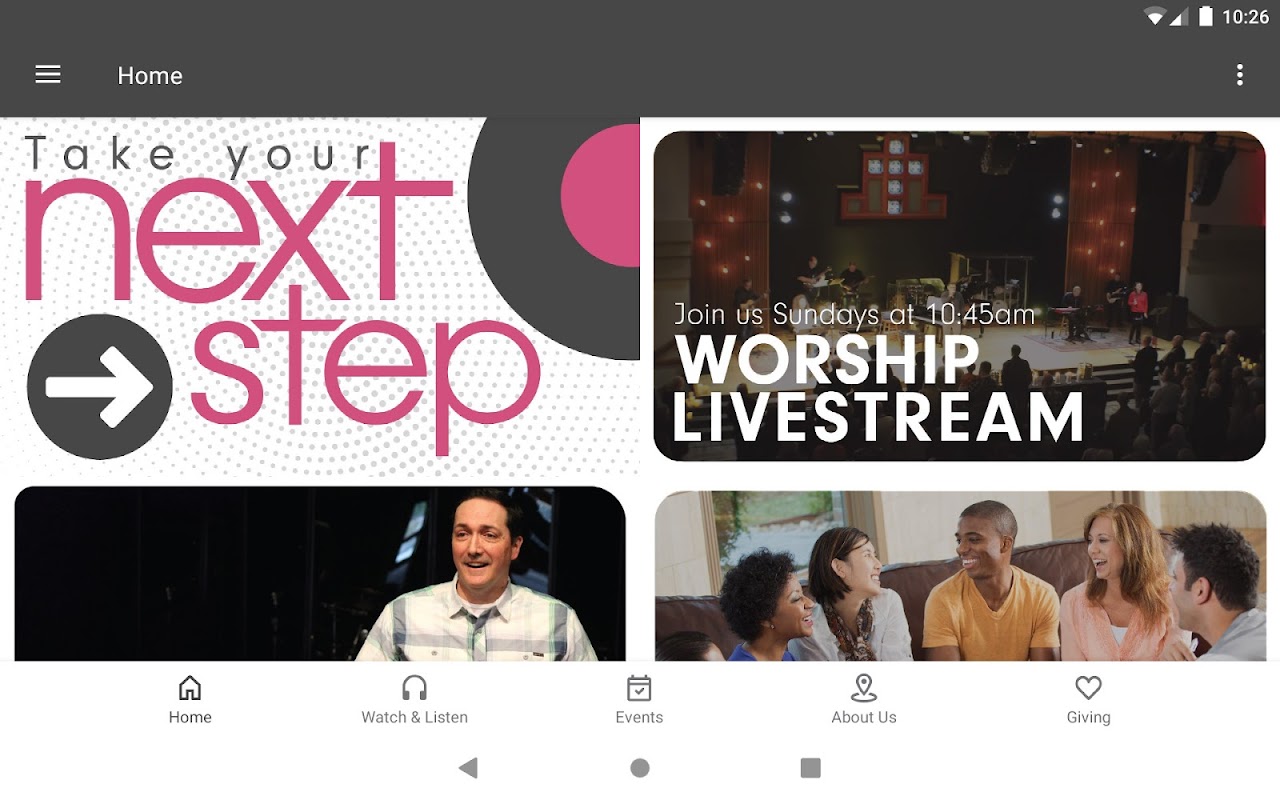1280x800 pixels.
Task: Click the Home title in top bar
Action: [x=150, y=76]
